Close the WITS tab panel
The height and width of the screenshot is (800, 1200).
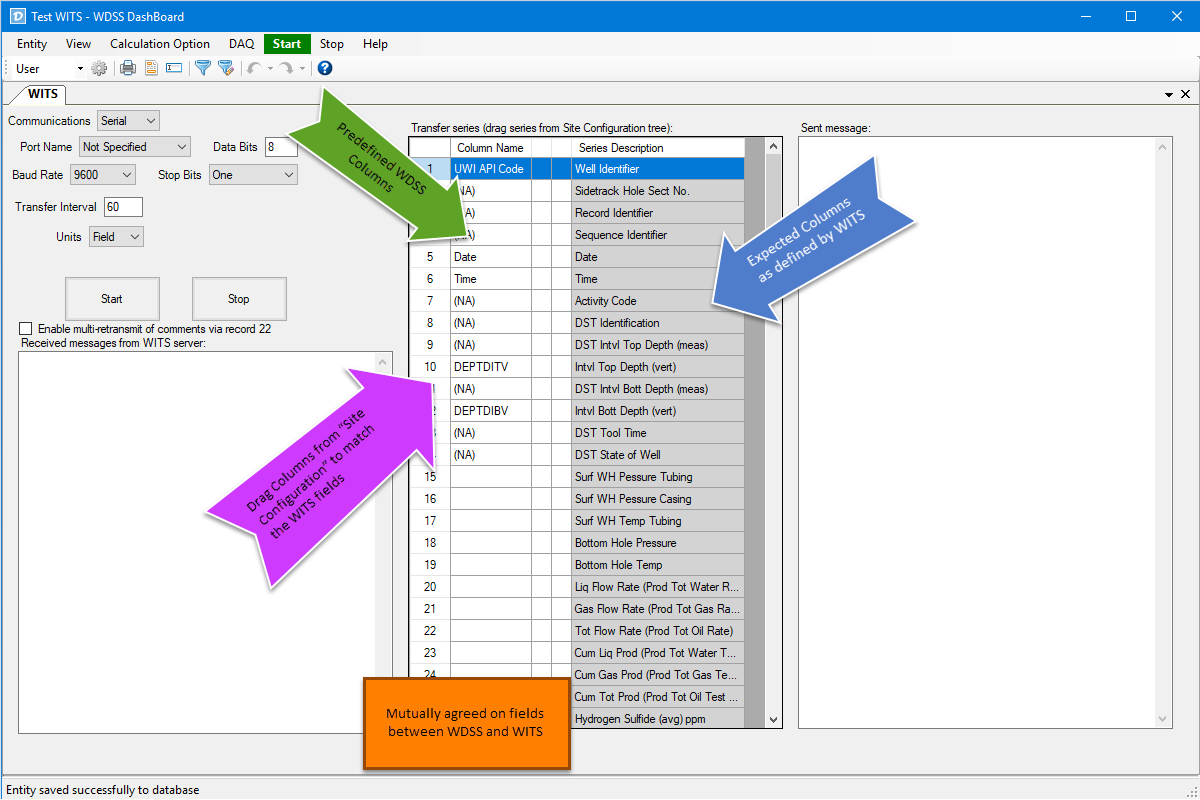(1186, 94)
